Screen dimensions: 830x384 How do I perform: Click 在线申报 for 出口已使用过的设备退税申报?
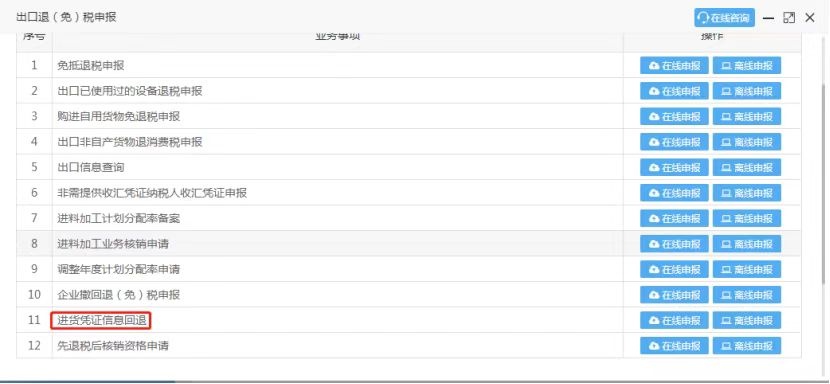click(x=674, y=91)
